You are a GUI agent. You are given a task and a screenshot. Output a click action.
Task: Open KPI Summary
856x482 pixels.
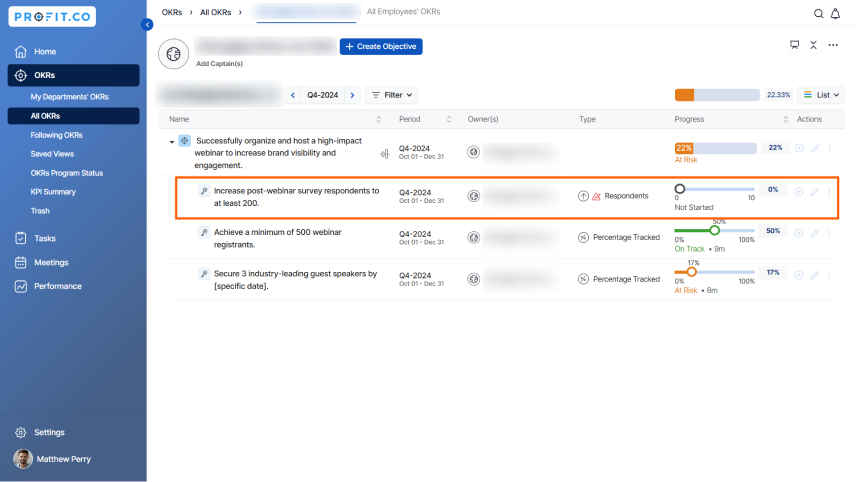coord(53,192)
